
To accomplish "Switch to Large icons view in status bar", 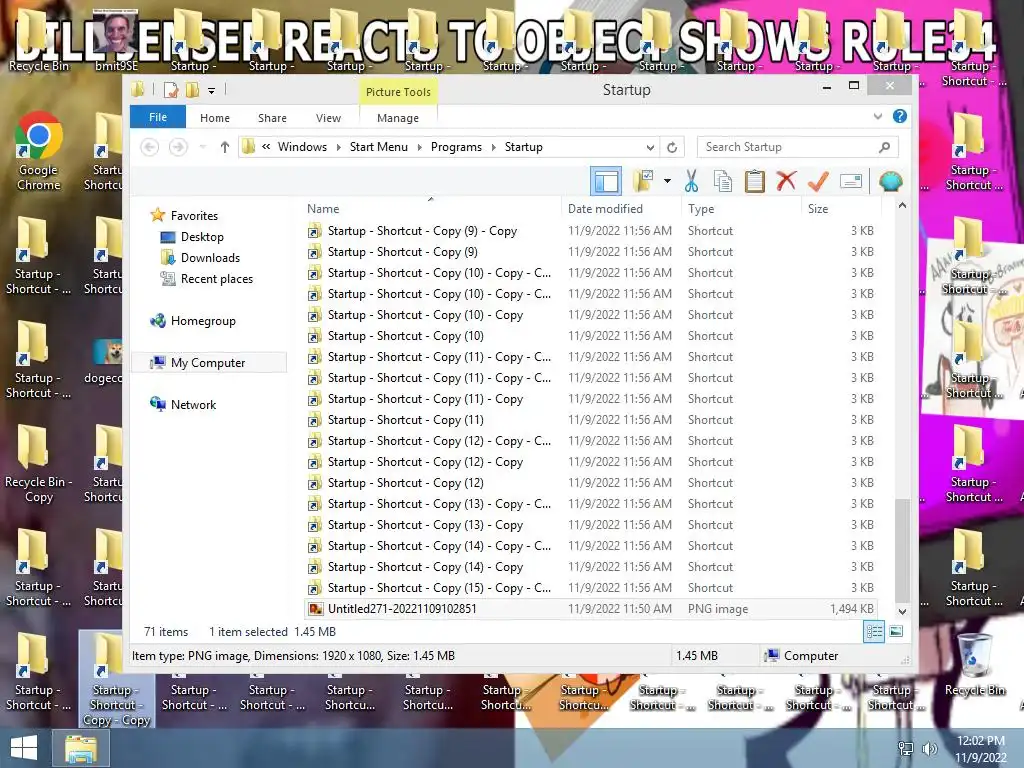I will 896,632.
